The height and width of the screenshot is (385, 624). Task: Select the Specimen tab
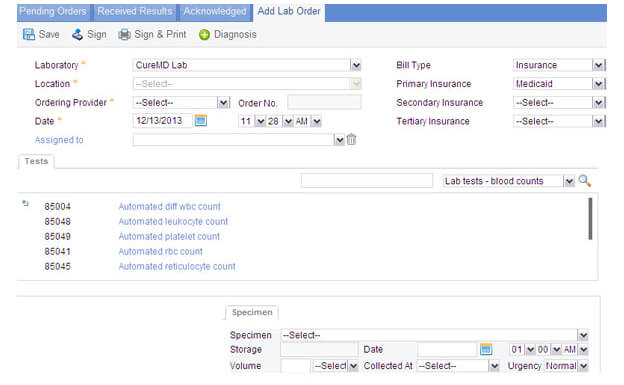[252, 312]
